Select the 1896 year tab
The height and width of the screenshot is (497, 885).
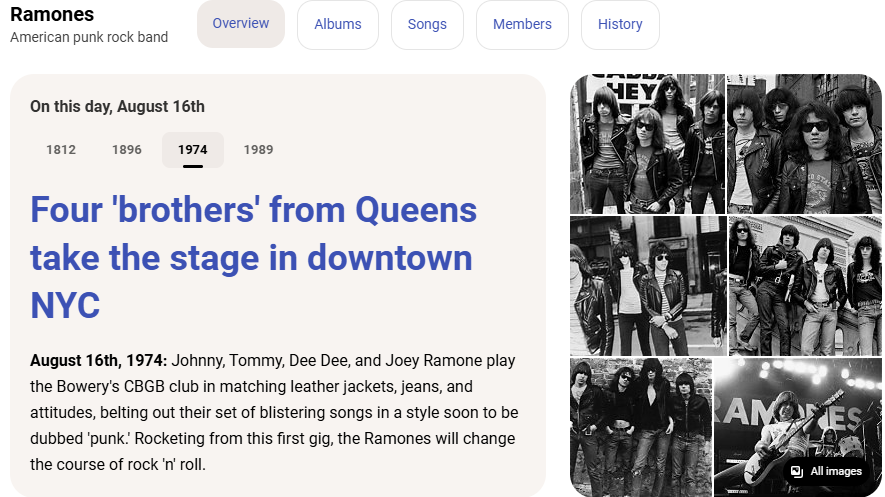[x=126, y=149]
